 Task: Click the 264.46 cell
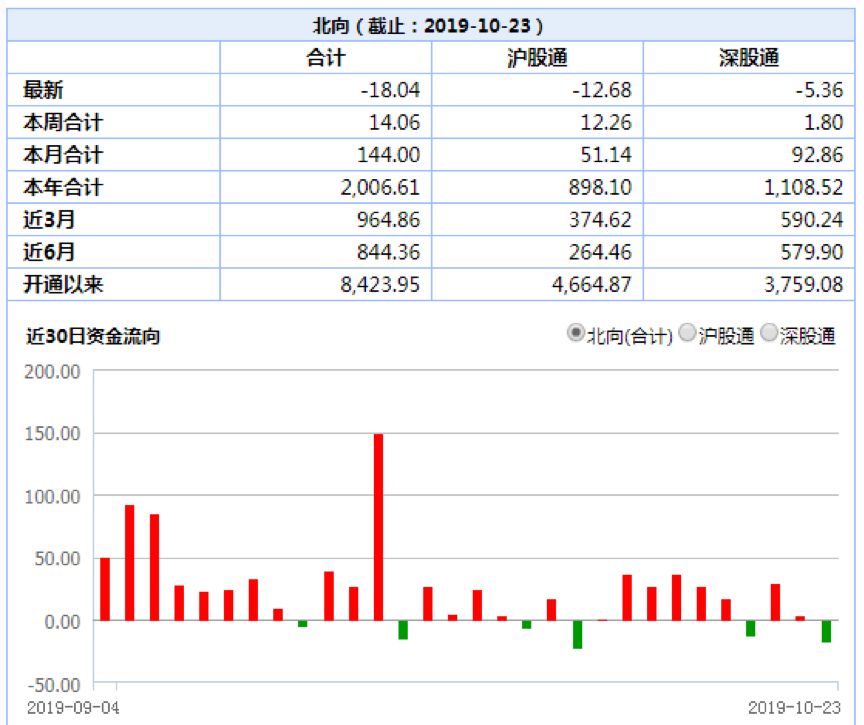click(601, 252)
